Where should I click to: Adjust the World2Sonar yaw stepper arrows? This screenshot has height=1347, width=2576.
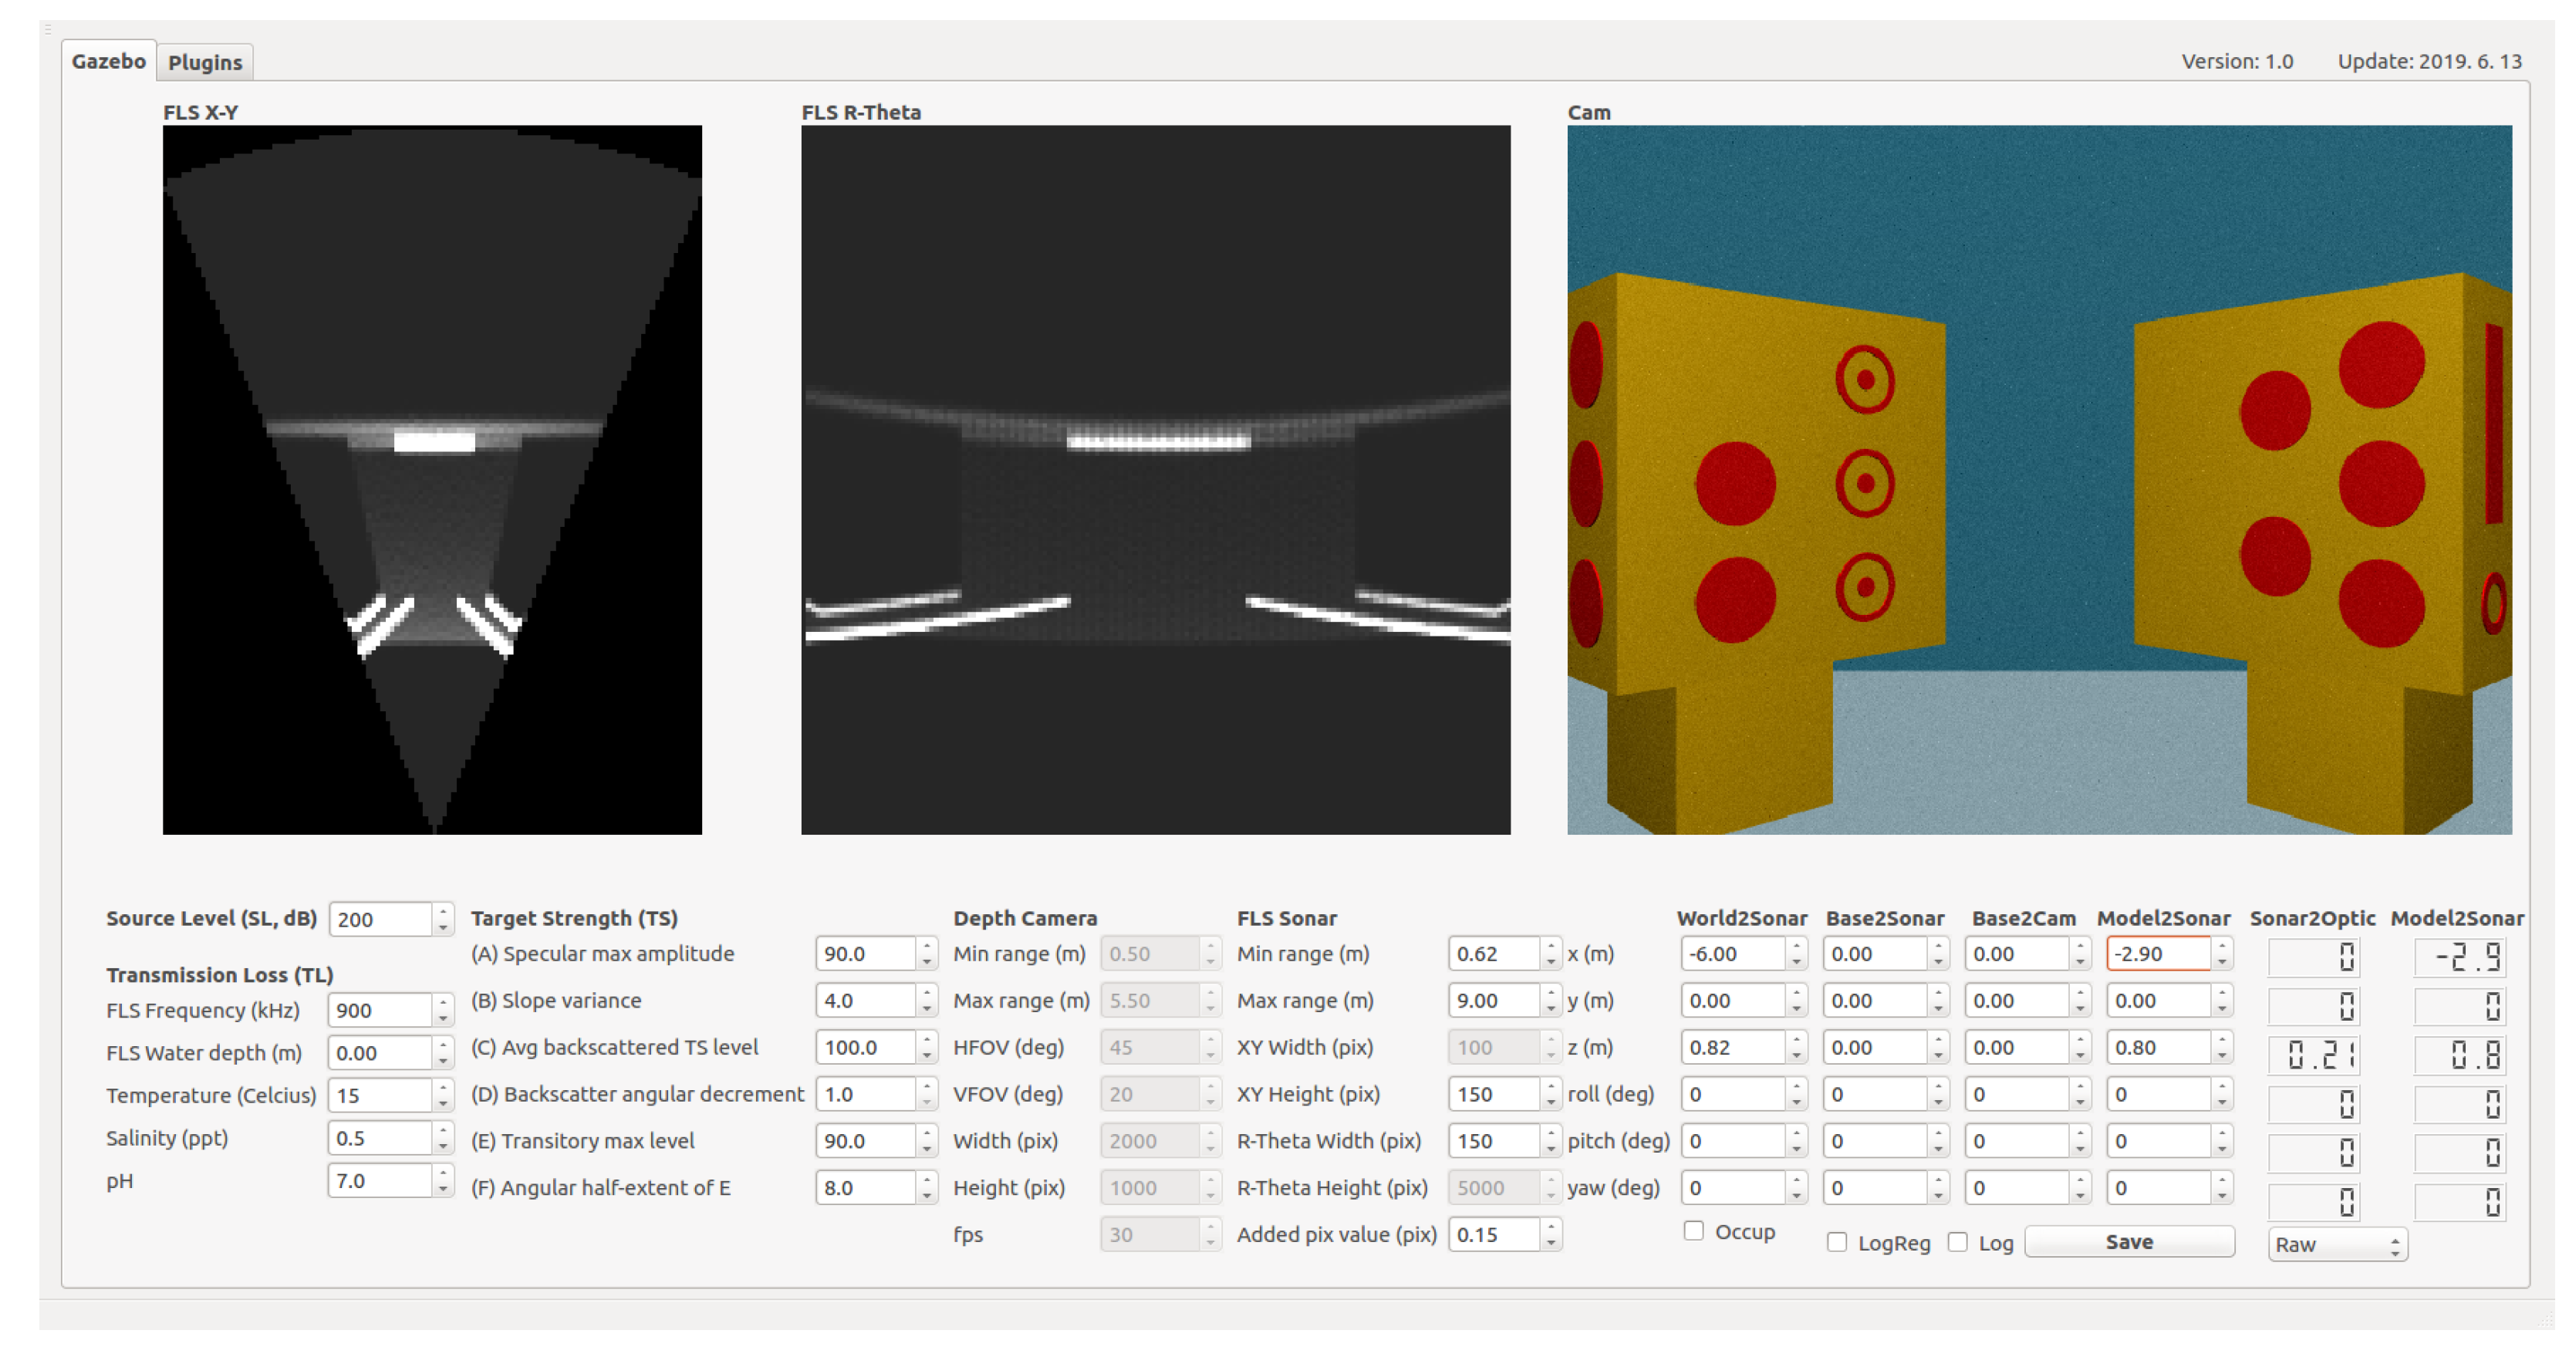point(1797,1188)
